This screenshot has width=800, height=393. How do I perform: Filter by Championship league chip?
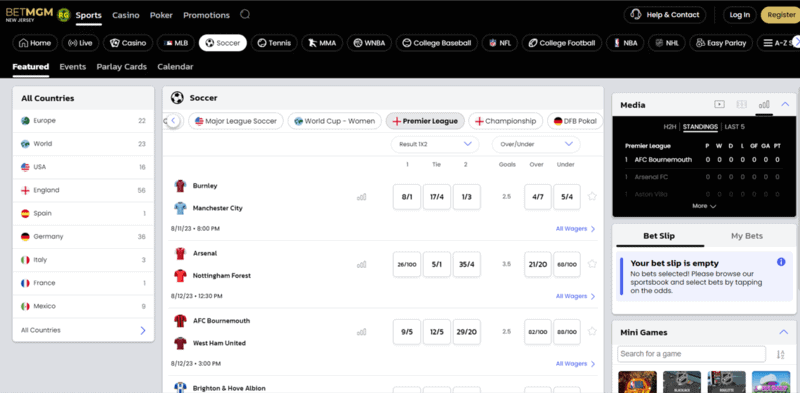click(x=506, y=121)
